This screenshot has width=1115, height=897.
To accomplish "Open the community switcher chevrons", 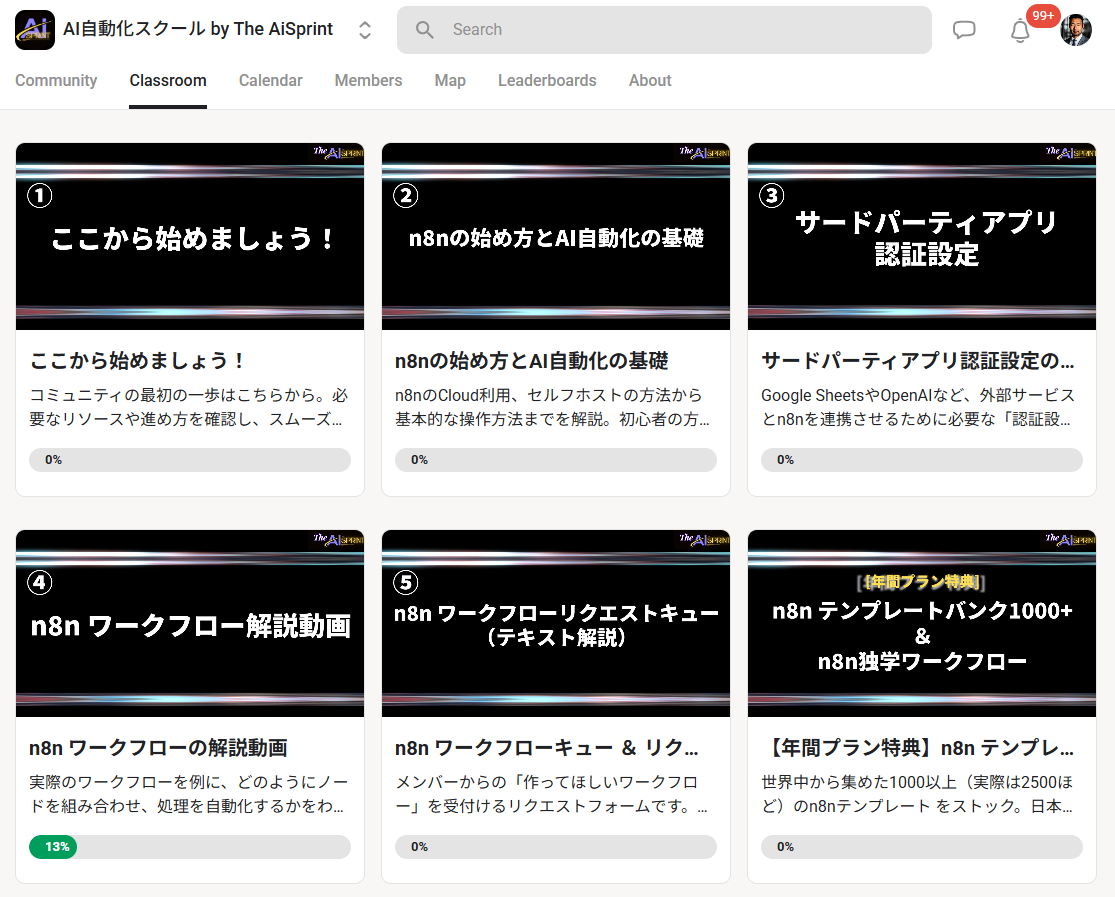I will coord(365,30).
